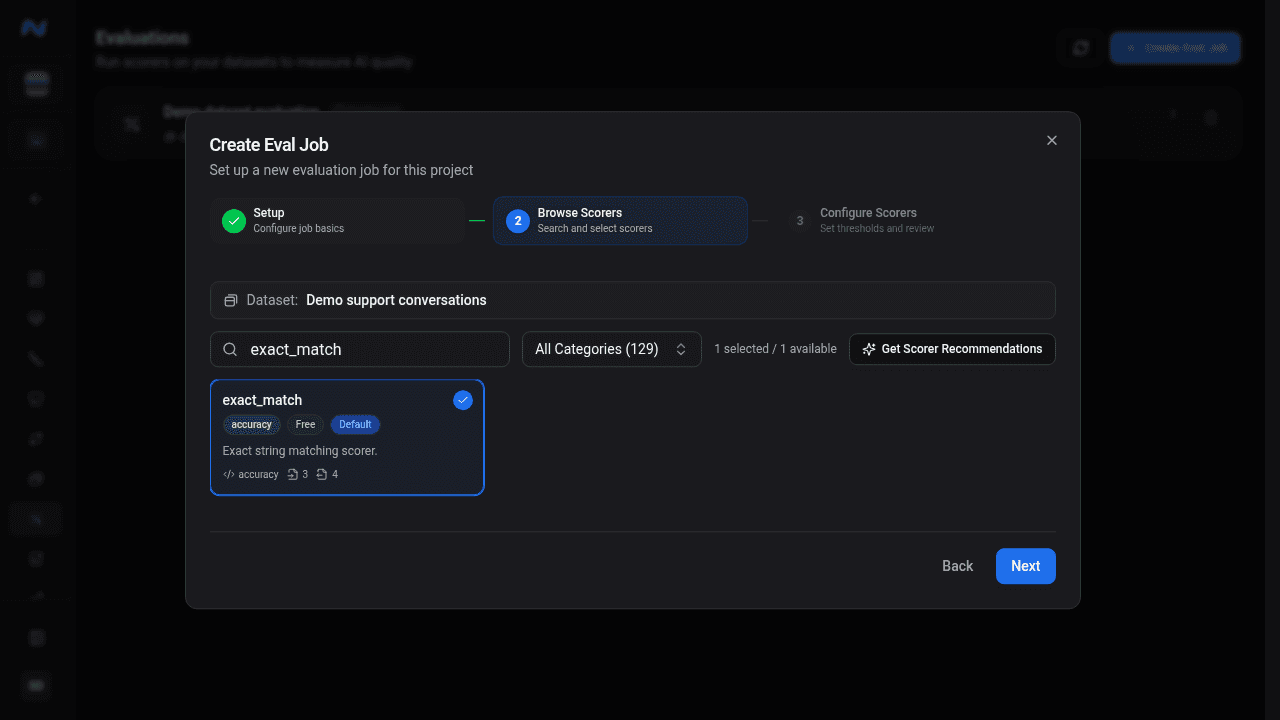Go back to the Setup step
The width and height of the screenshot is (1280, 720).
pos(337,220)
